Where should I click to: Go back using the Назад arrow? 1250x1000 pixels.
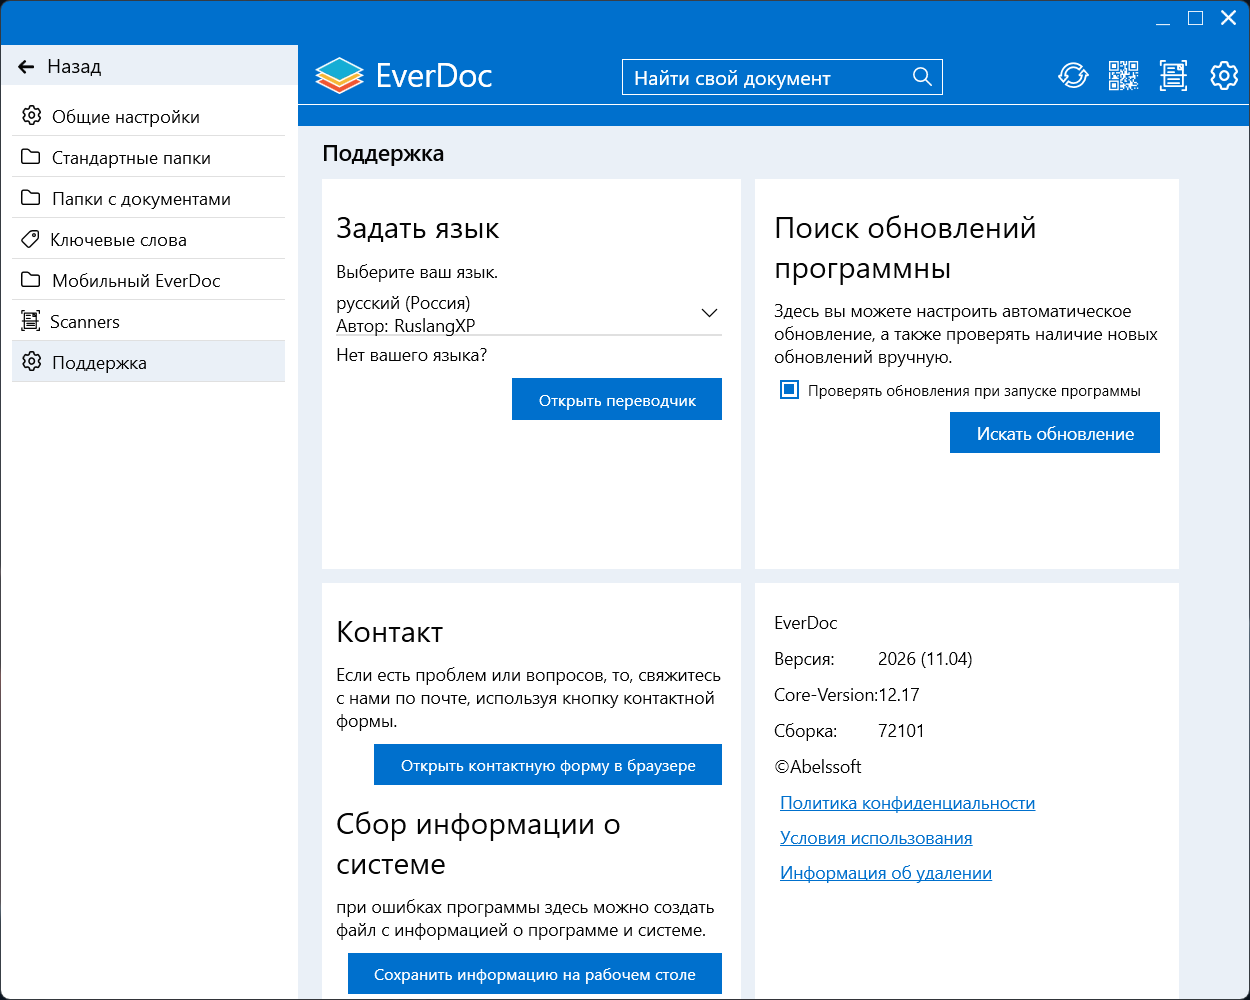point(27,67)
